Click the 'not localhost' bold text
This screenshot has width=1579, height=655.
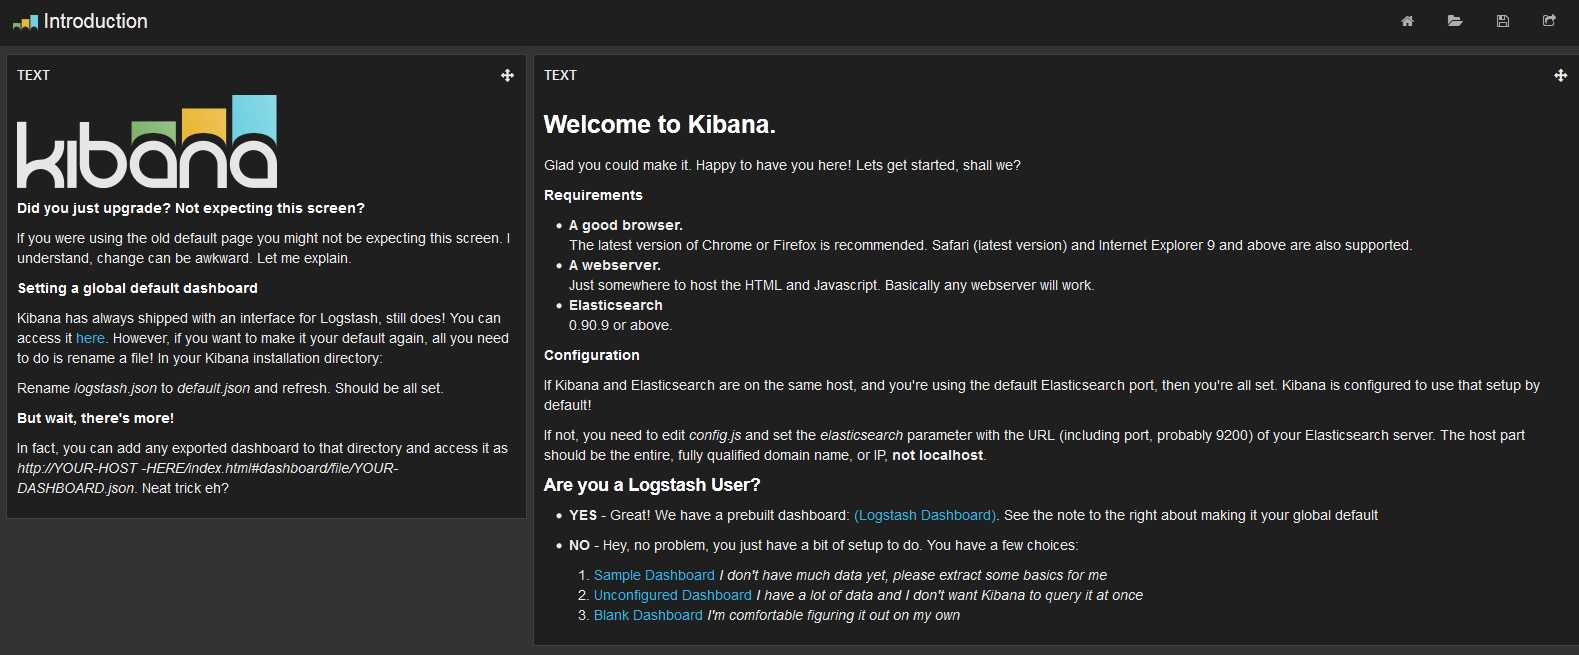coord(938,455)
